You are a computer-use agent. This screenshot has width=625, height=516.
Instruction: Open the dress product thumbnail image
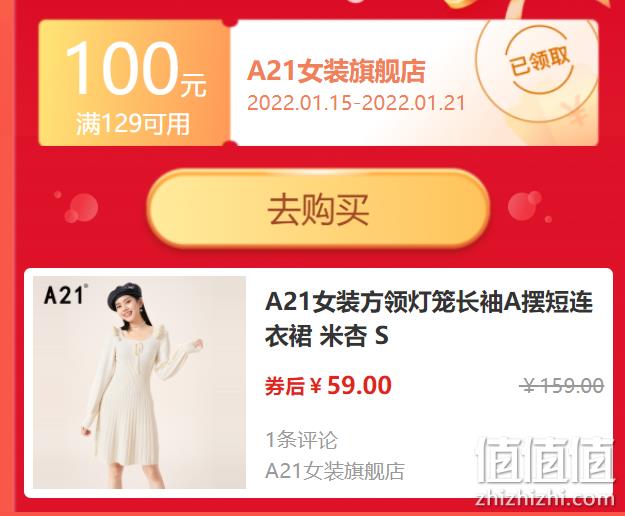(x=139, y=382)
